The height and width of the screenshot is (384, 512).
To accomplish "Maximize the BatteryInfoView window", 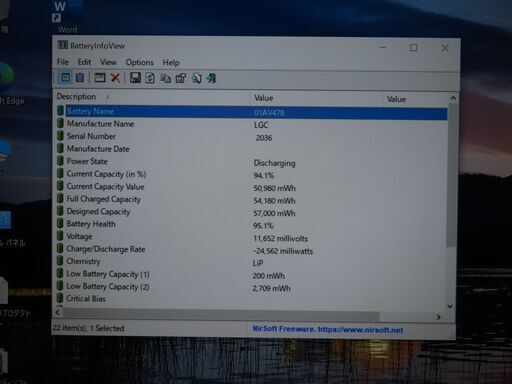I will tap(413, 48).
